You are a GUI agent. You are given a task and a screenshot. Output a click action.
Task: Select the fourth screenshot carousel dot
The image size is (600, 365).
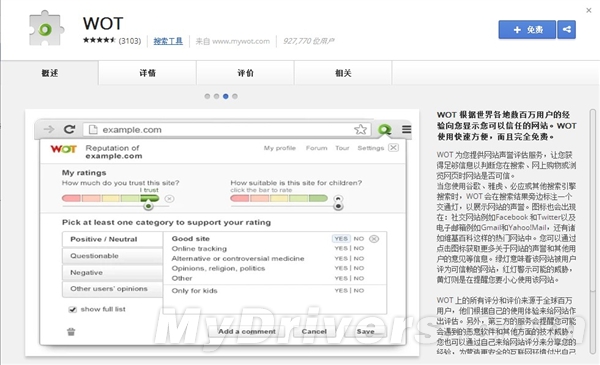pos(235,96)
